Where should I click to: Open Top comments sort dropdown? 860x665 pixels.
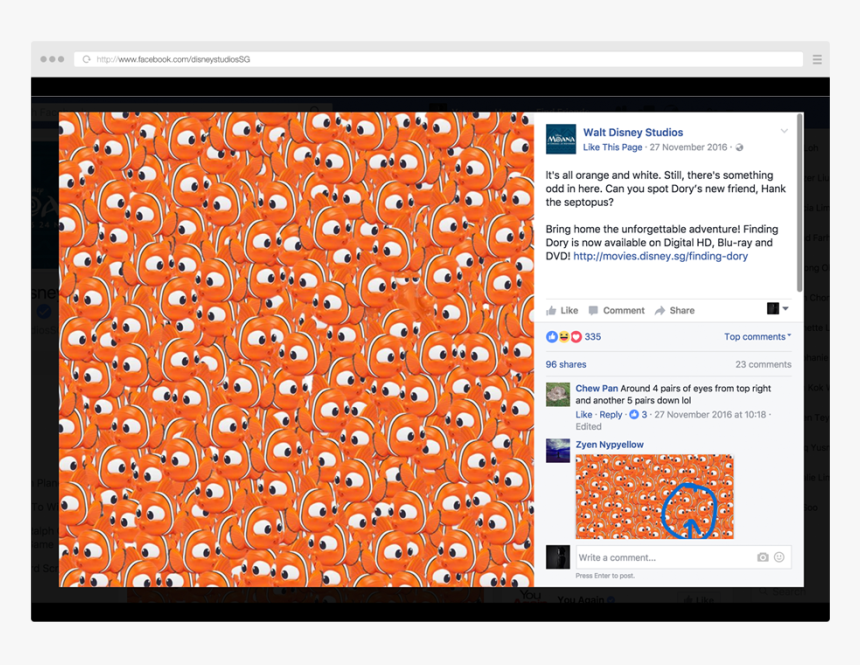coord(757,337)
